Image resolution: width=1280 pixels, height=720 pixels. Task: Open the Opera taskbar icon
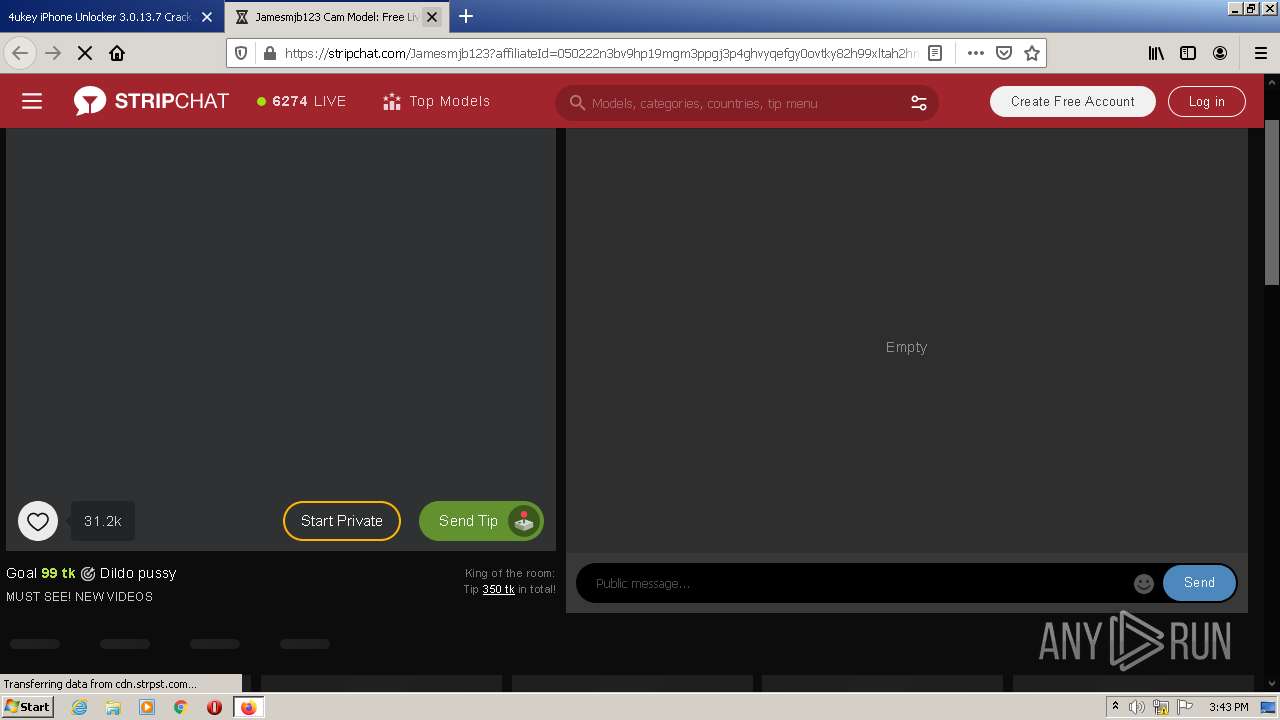point(214,707)
